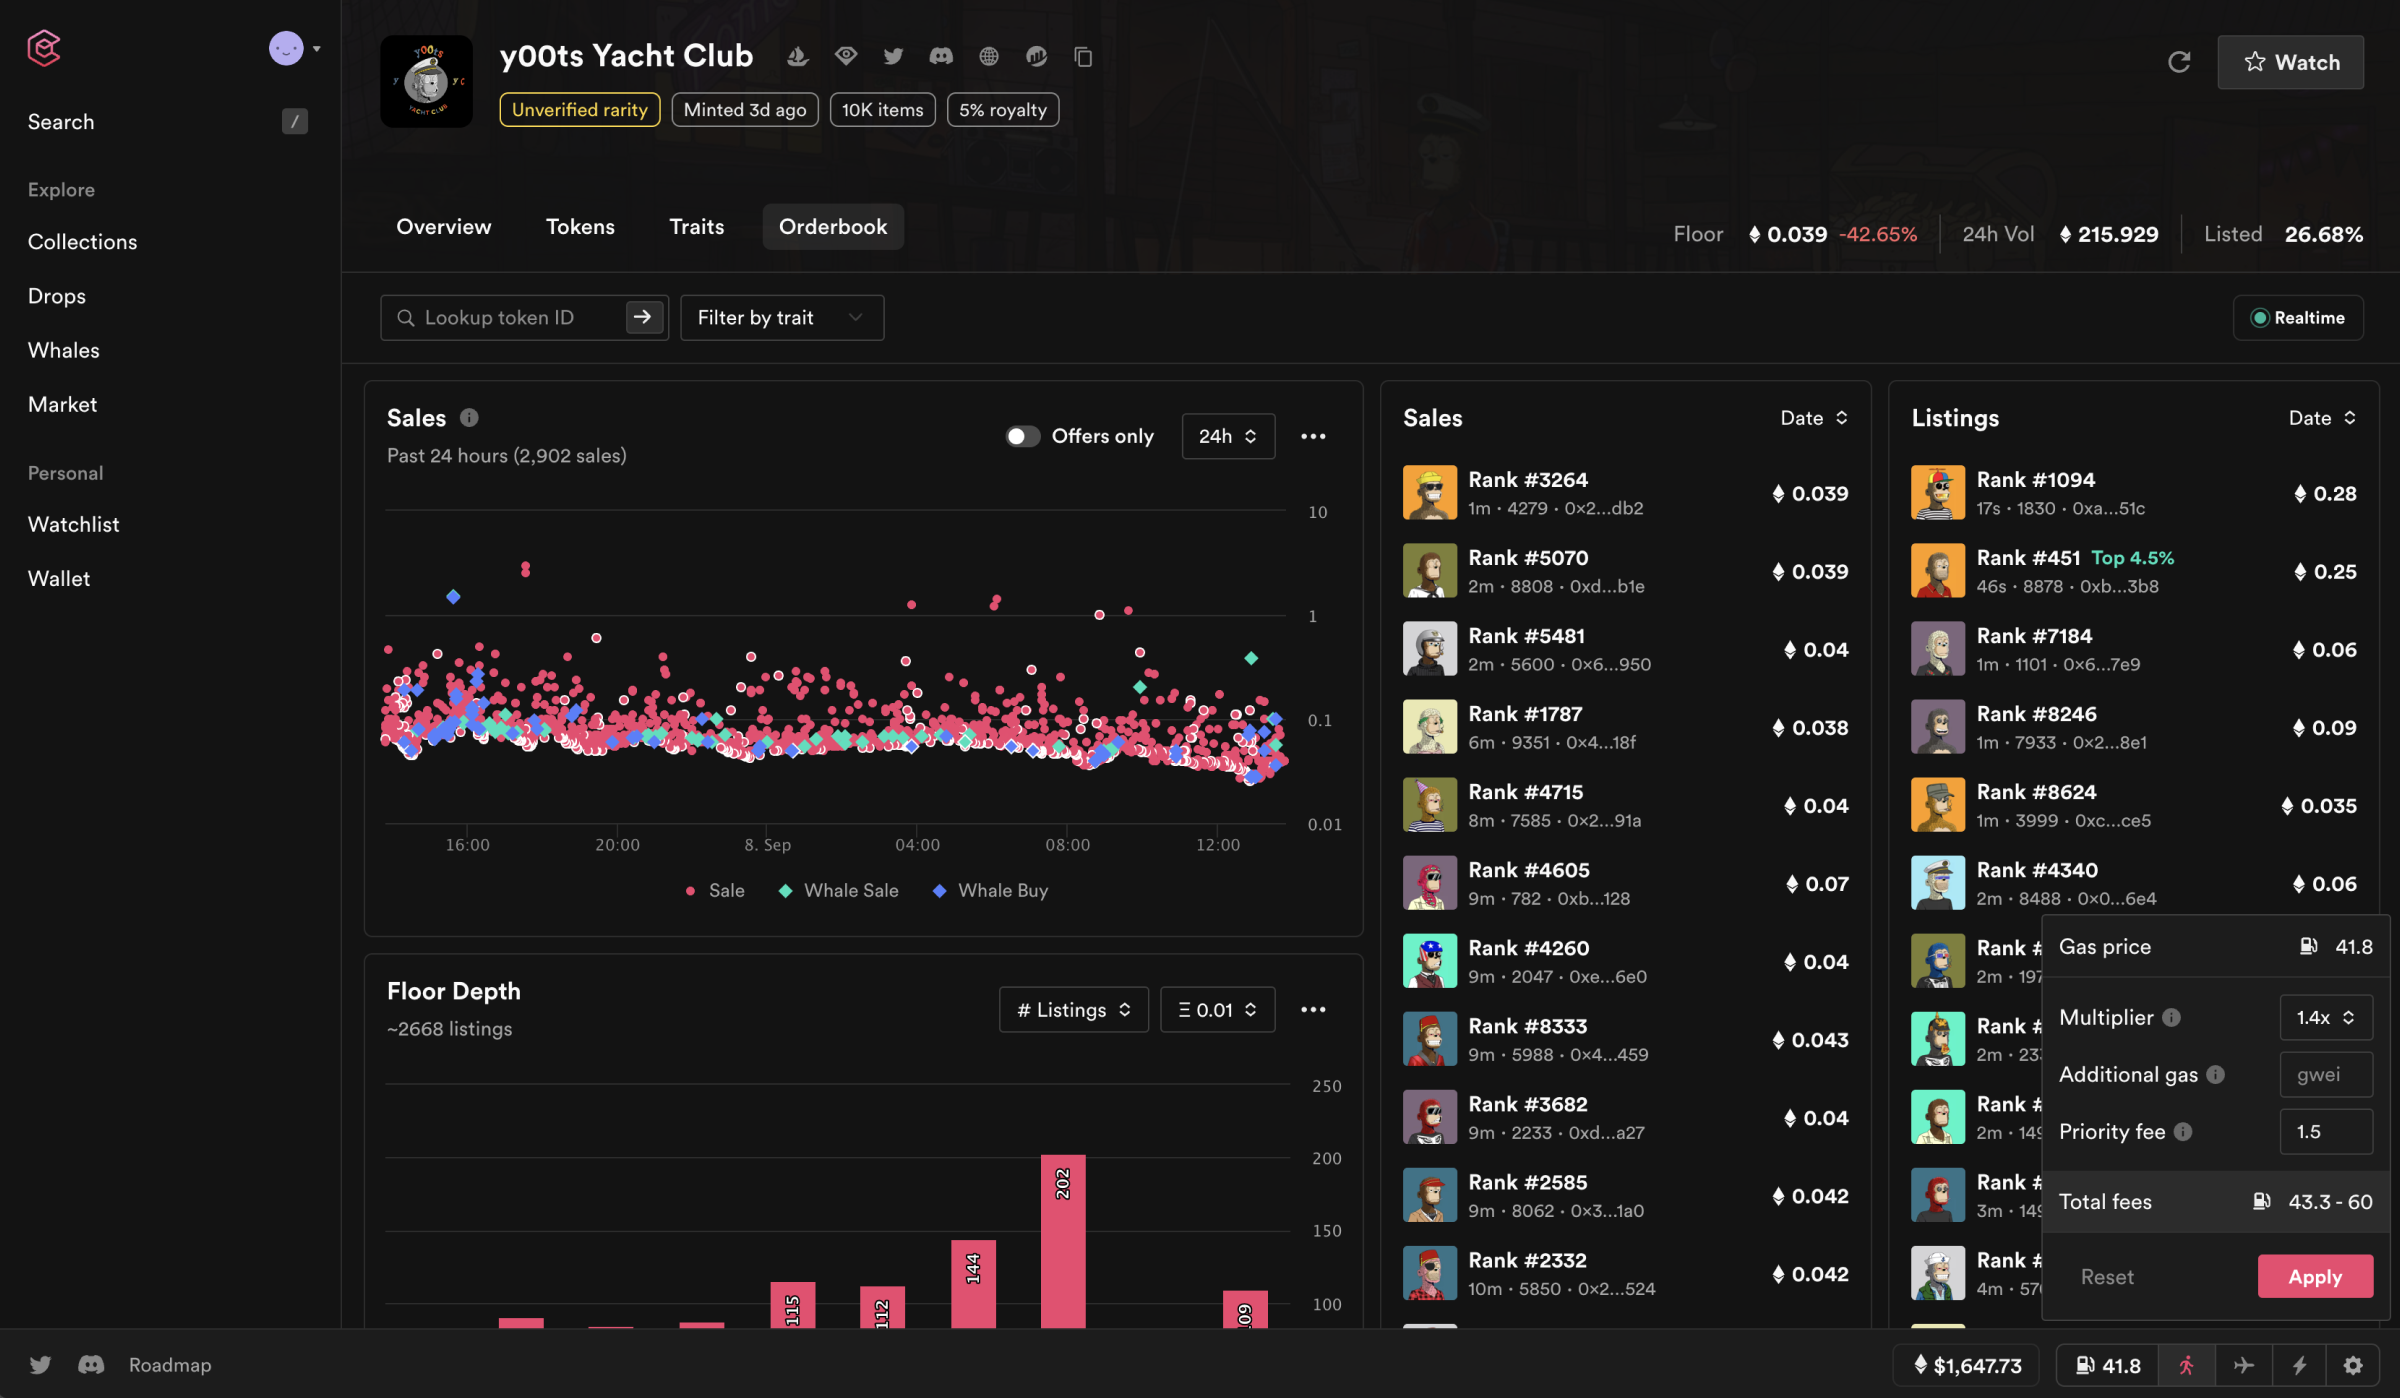Viewport: 2400px width, 1398px height.
Task: Click the copy contract address icon
Action: pos(1083,57)
